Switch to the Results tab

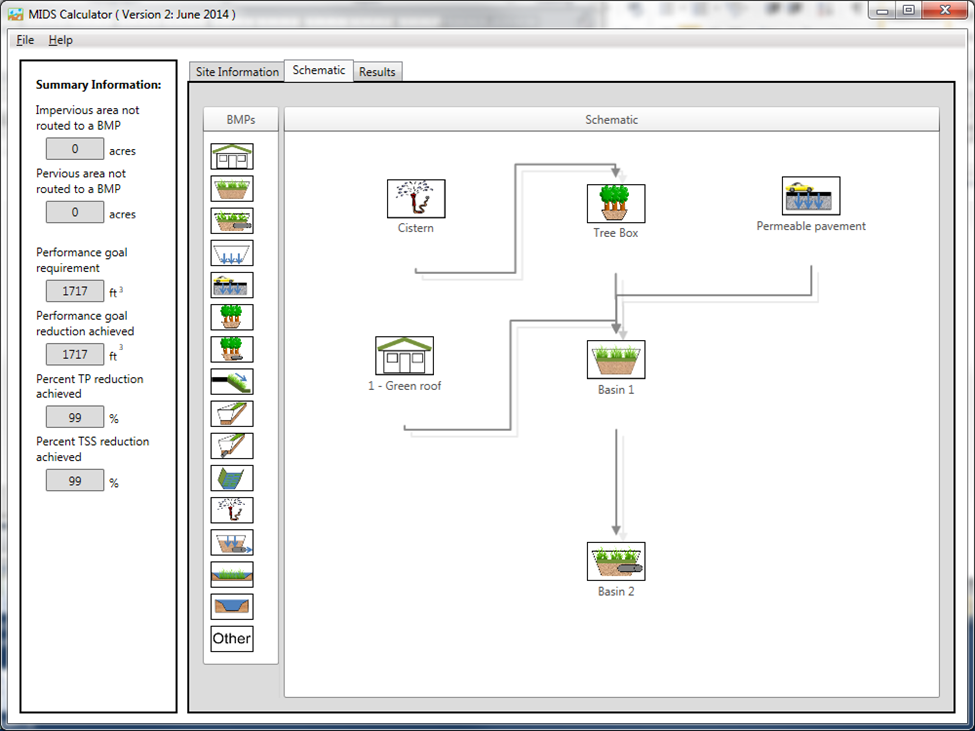click(x=377, y=72)
